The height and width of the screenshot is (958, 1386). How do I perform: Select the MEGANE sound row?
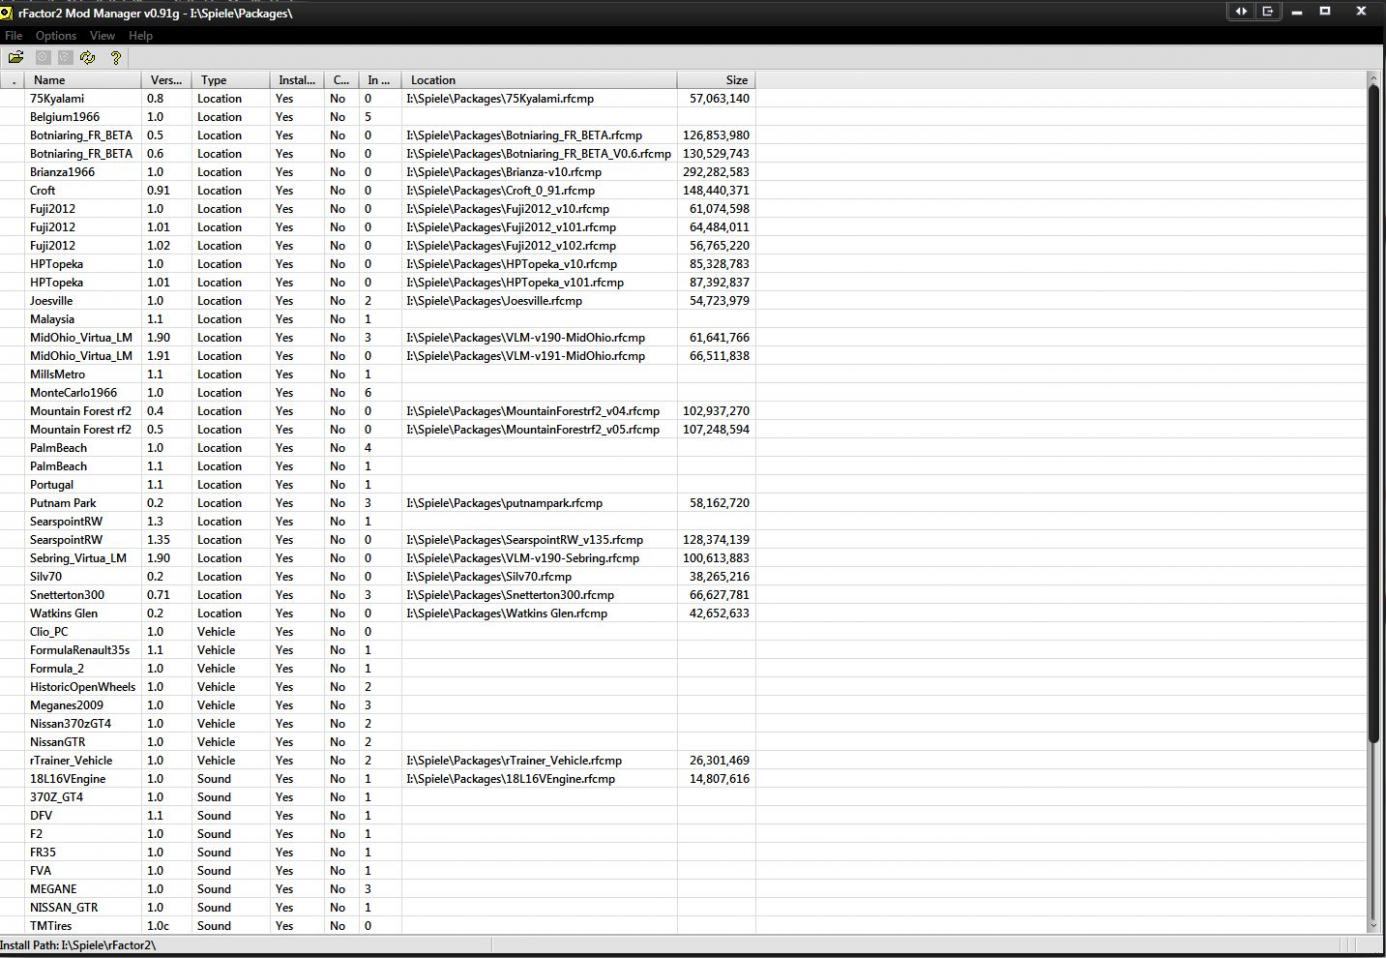pyautogui.click(x=378, y=889)
